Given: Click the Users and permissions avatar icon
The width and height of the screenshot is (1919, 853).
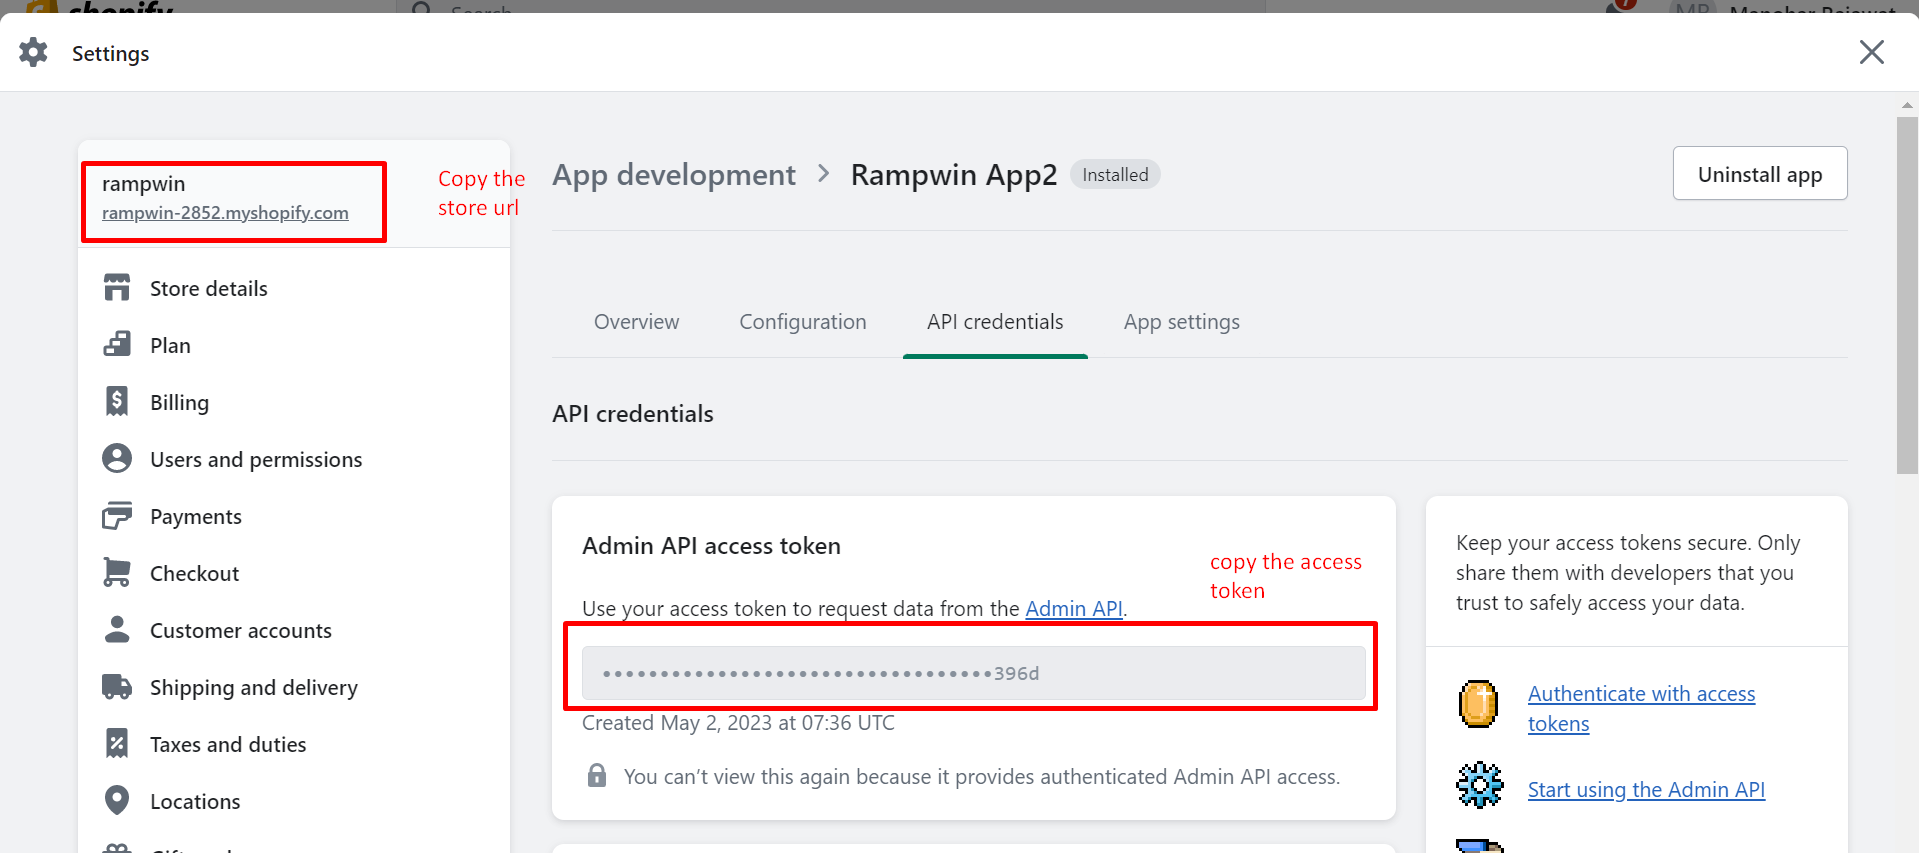Looking at the screenshot, I should [x=117, y=459].
